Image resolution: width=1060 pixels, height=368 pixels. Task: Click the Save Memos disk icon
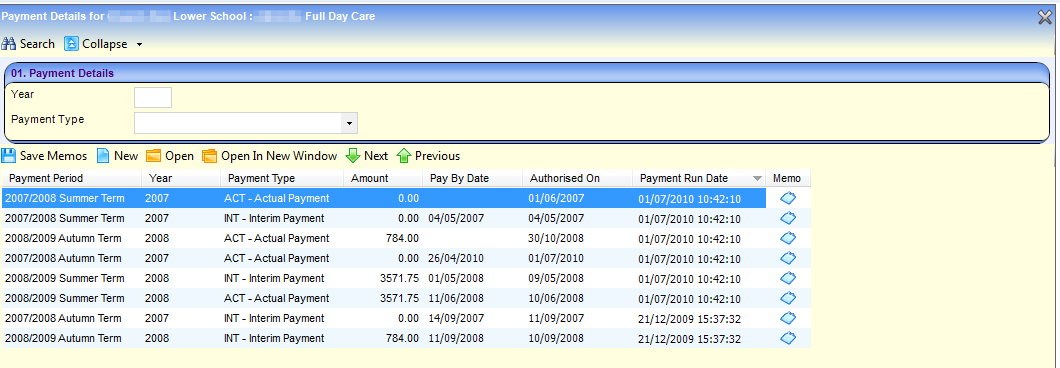8,156
